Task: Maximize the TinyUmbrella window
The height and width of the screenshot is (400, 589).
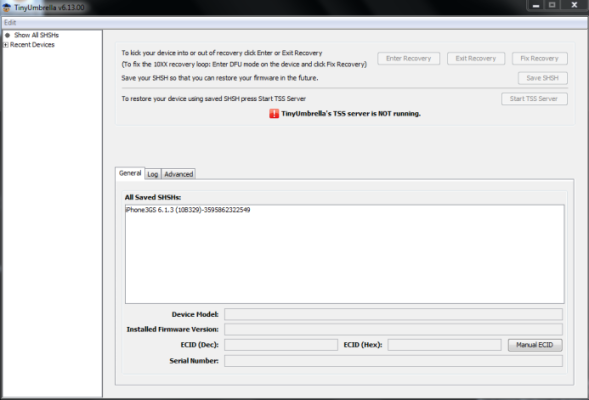Action: pyautogui.click(x=552, y=5)
